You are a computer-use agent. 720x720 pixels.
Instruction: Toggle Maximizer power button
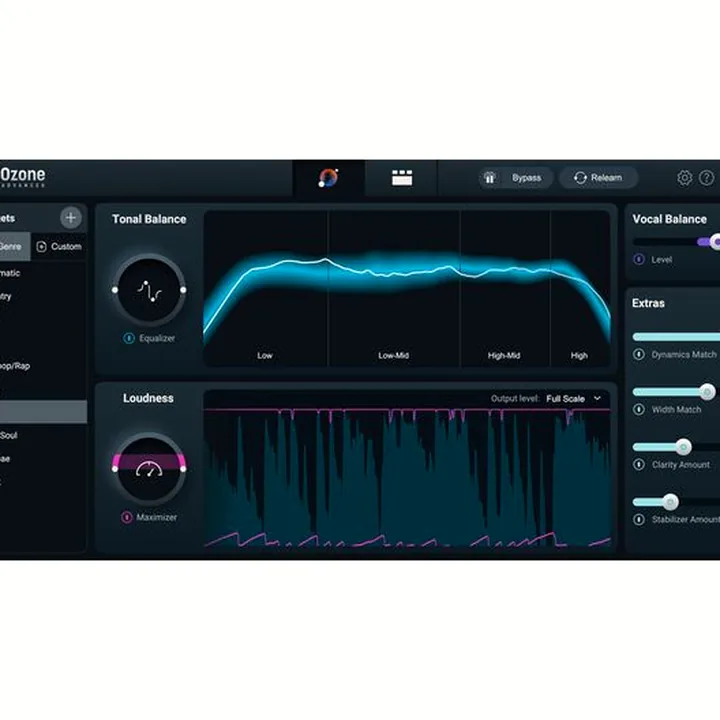[x=126, y=518]
